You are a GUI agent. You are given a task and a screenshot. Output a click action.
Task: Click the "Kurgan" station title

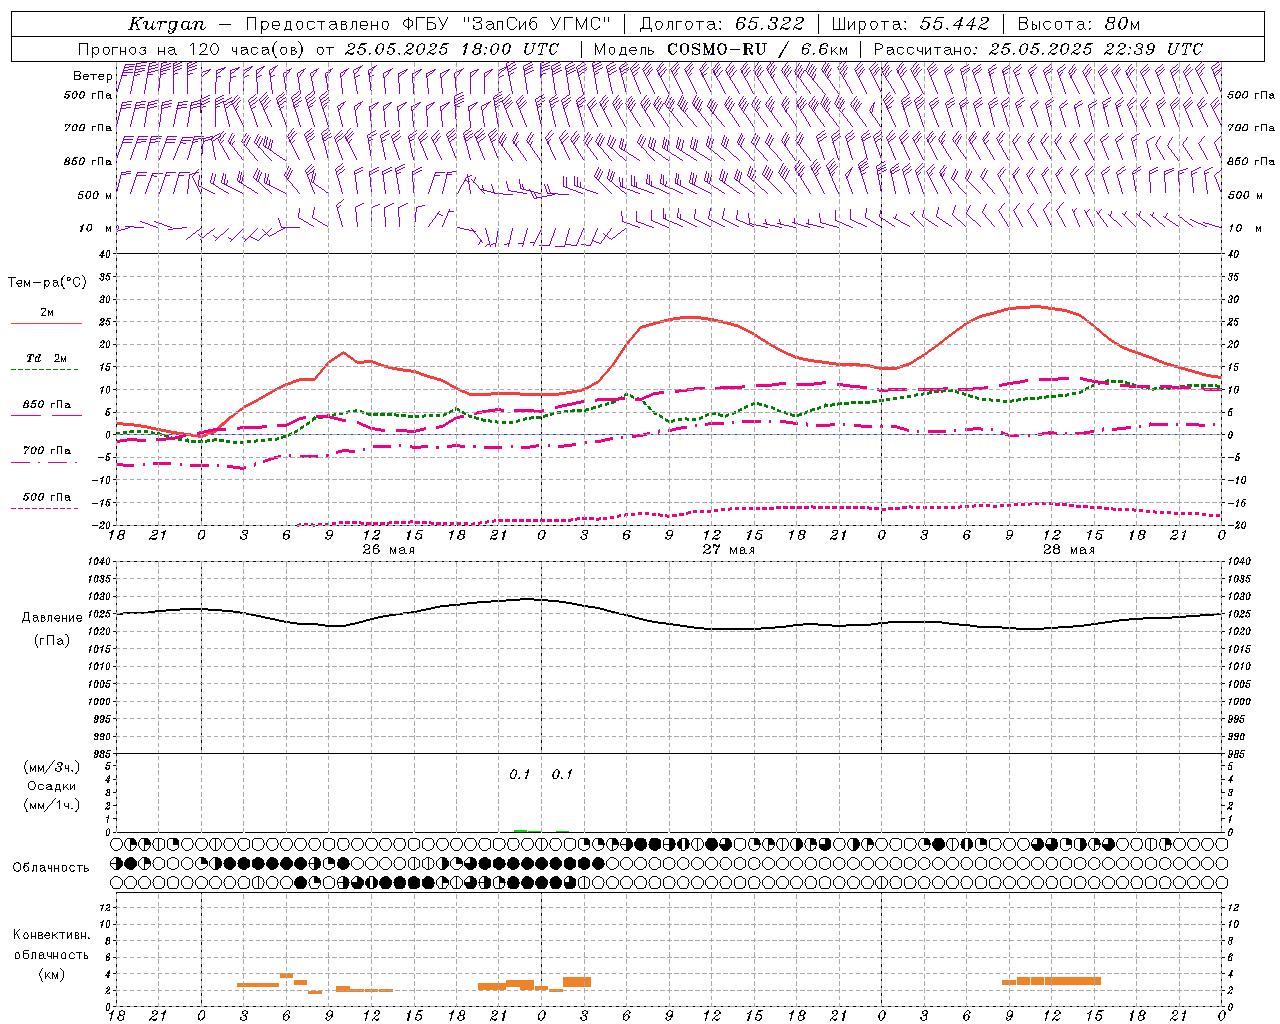(x=167, y=24)
